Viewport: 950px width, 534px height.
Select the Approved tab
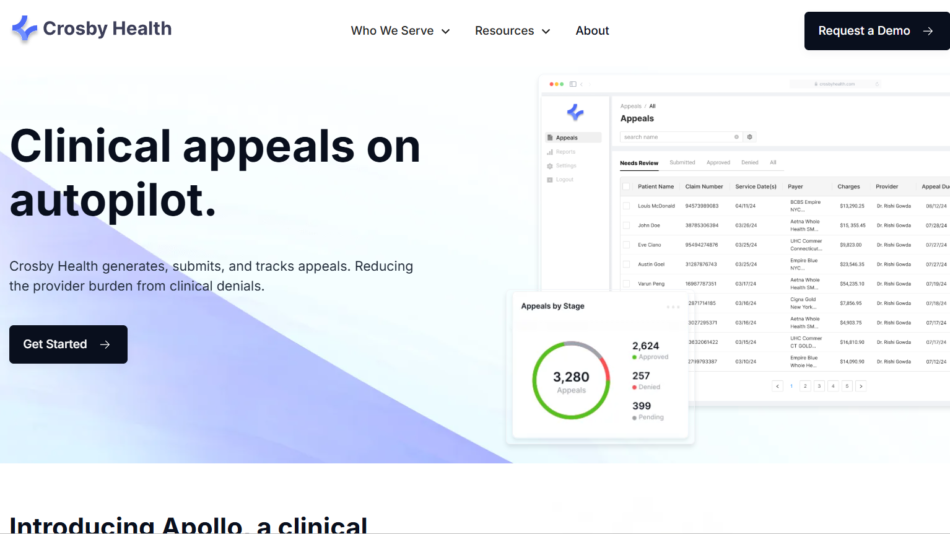pyautogui.click(x=718, y=162)
